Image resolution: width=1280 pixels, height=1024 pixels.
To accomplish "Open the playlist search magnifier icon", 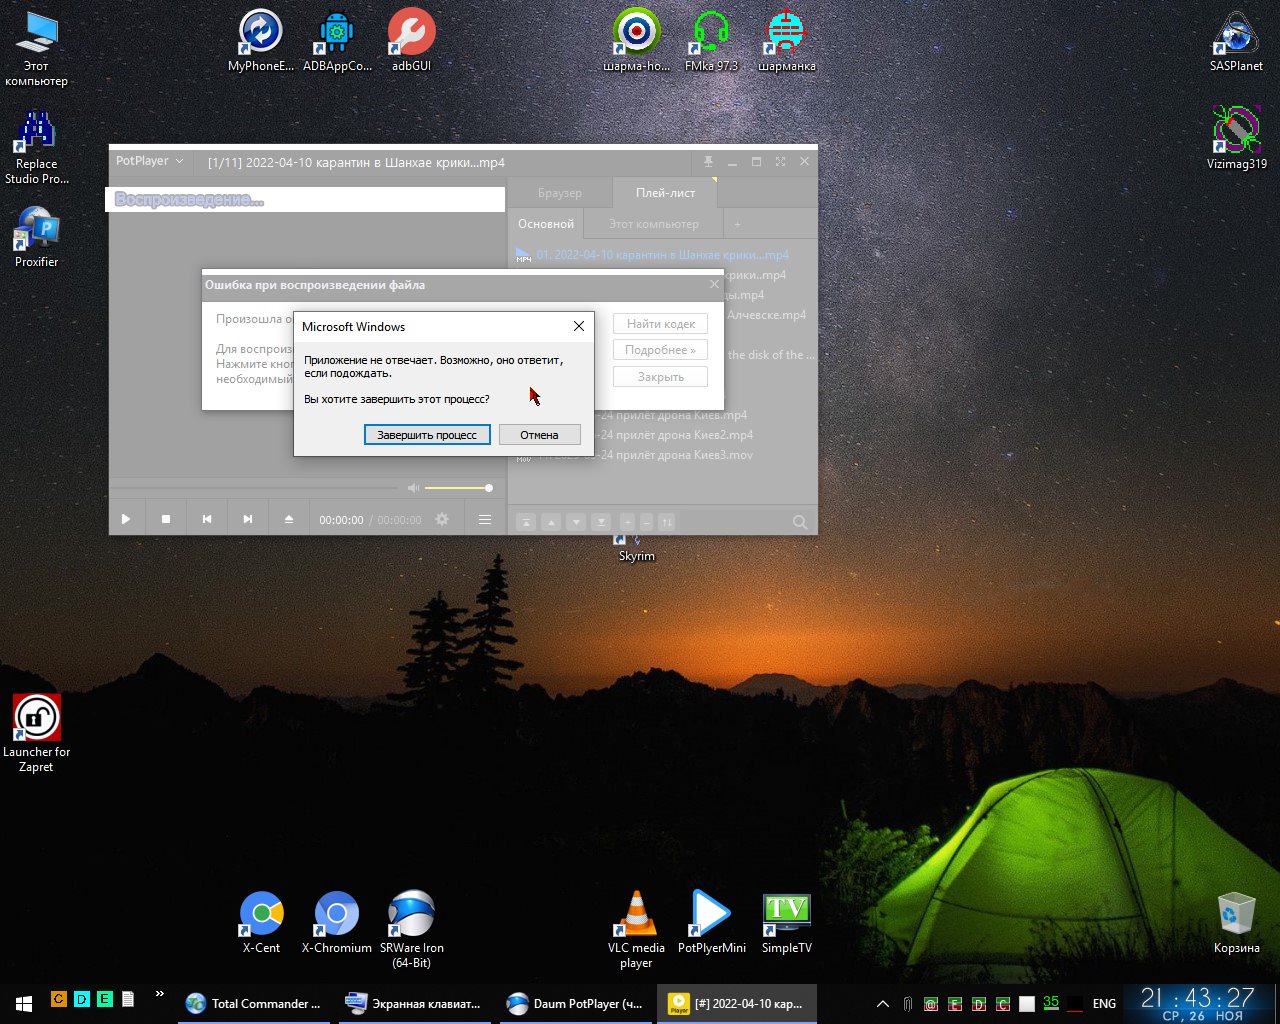I will [800, 522].
